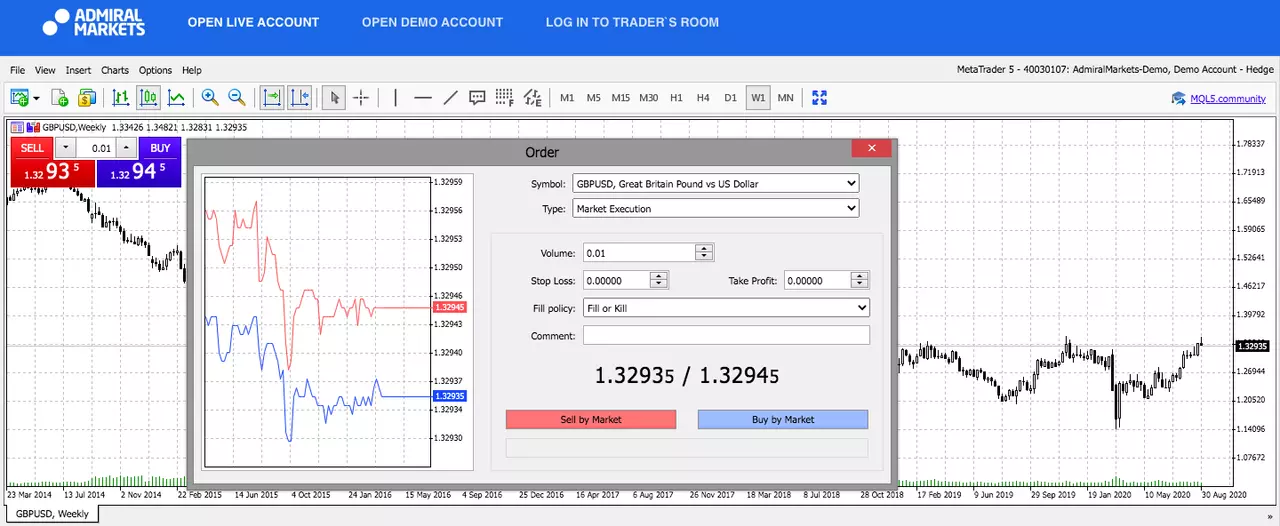Switch to line chart display
The width and height of the screenshot is (1280, 526).
coord(176,97)
